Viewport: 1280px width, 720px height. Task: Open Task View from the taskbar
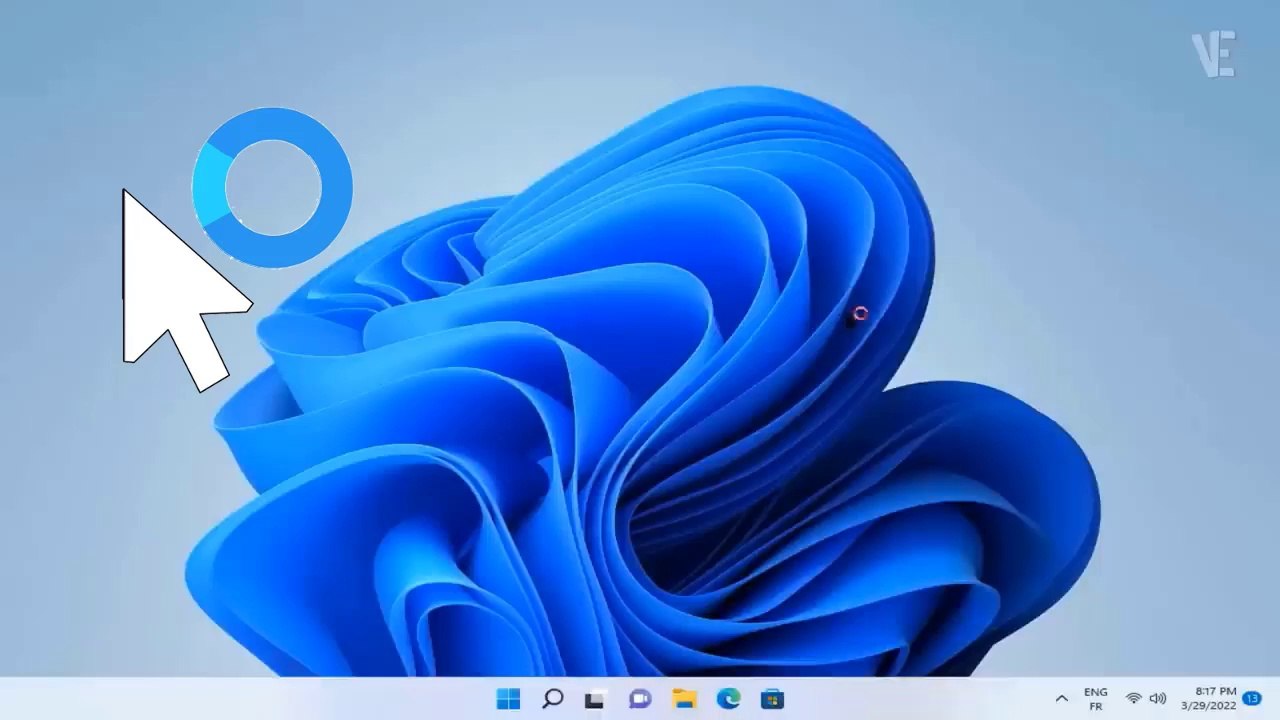point(595,698)
